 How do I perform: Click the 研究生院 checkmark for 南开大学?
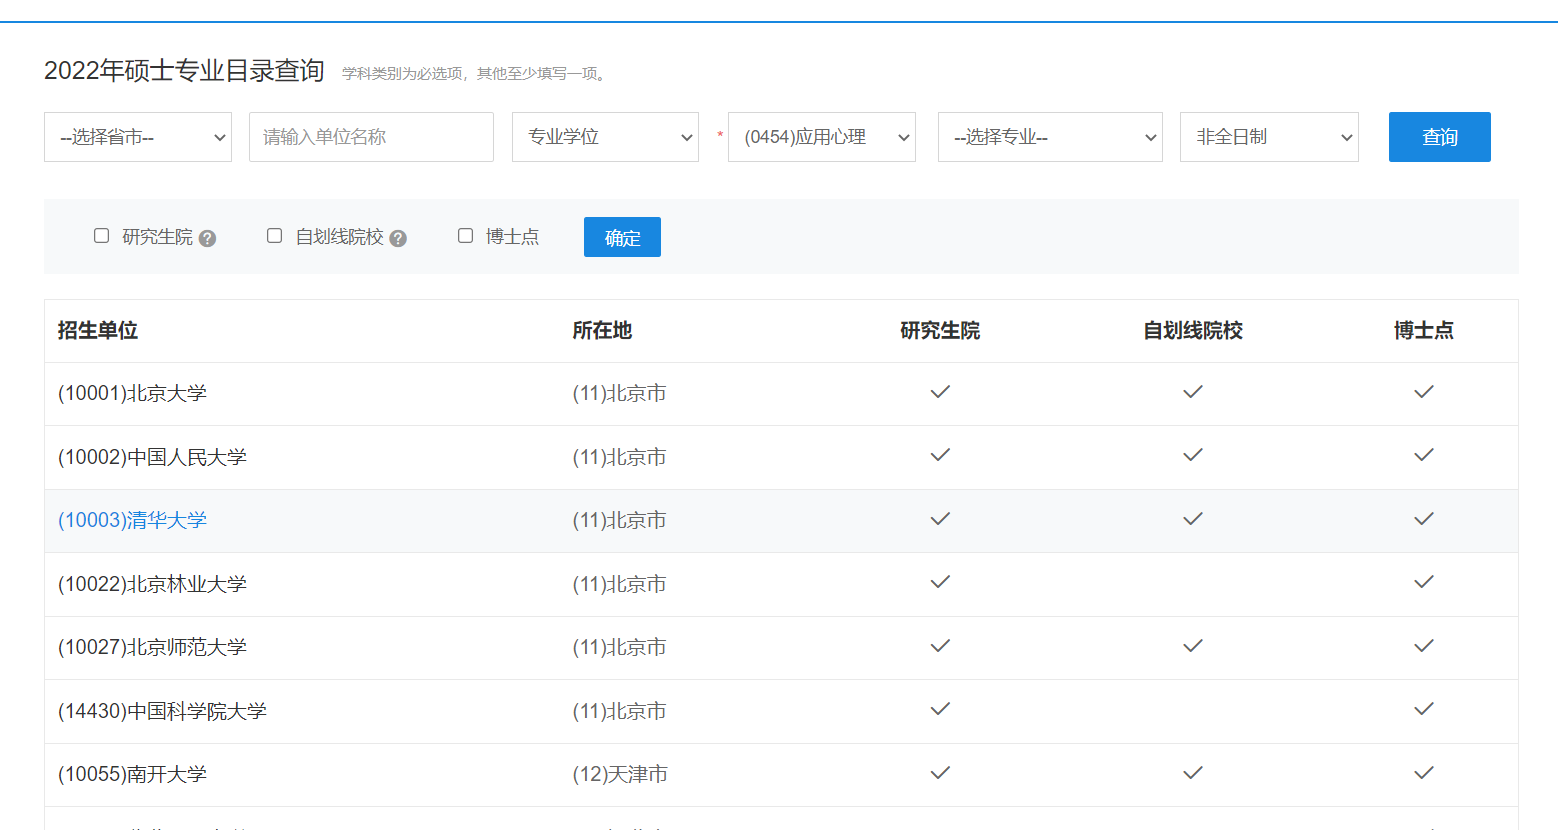(x=940, y=773)
